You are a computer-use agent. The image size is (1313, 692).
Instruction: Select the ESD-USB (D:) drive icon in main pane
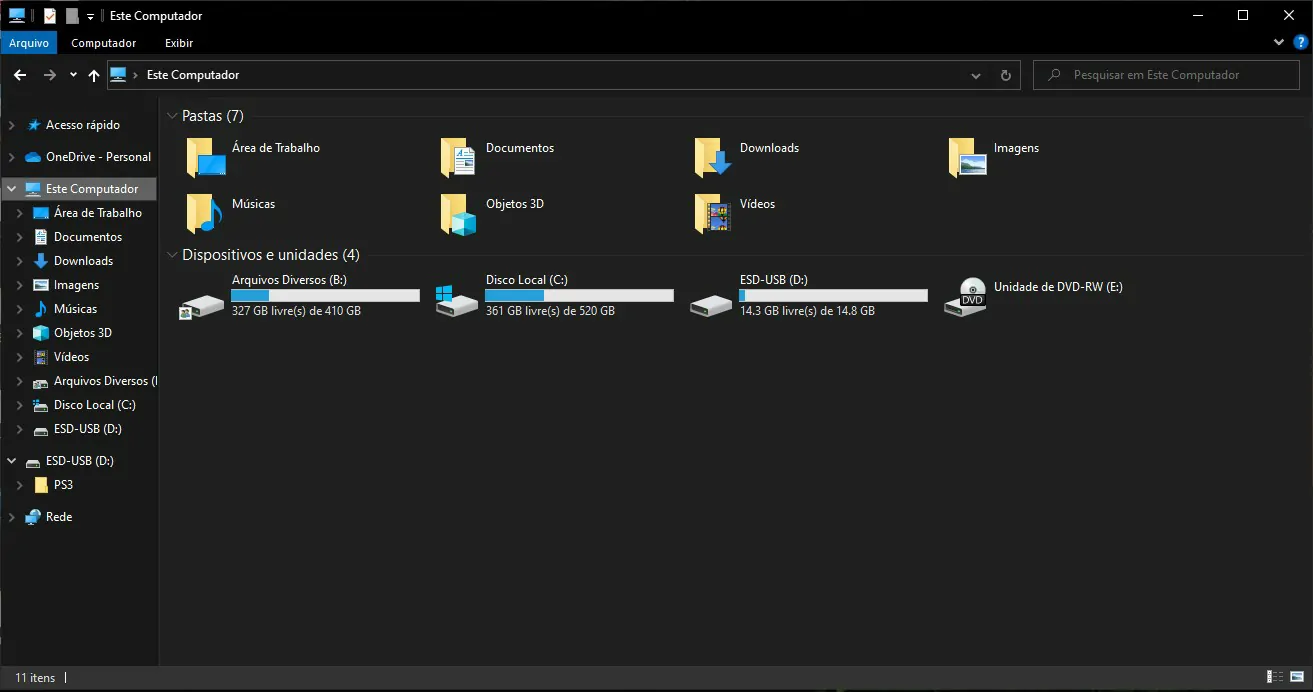tap(712, 305)
